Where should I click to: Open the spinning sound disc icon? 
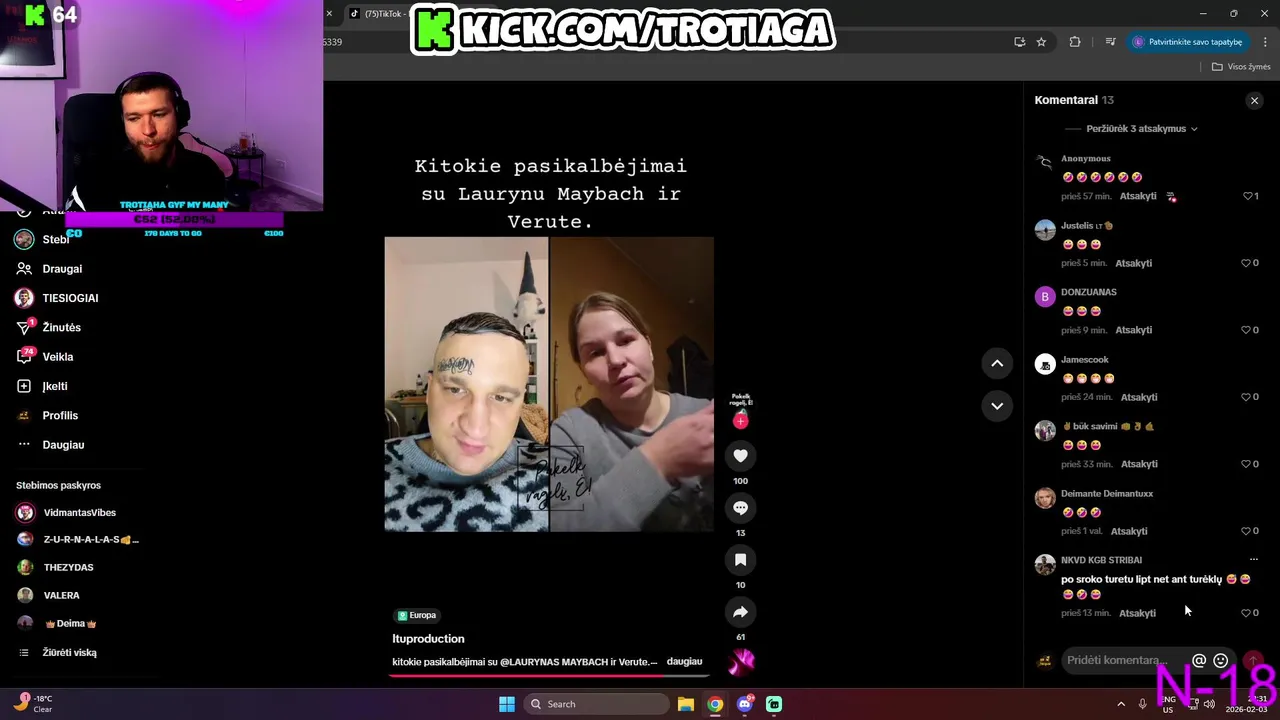(x=741, y=661)
